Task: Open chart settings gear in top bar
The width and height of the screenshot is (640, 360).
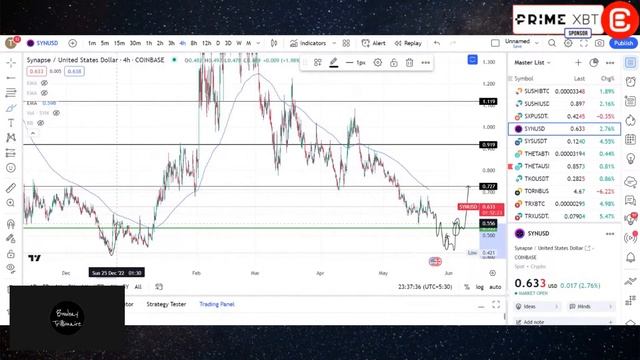Action: [x=568, y=43]
